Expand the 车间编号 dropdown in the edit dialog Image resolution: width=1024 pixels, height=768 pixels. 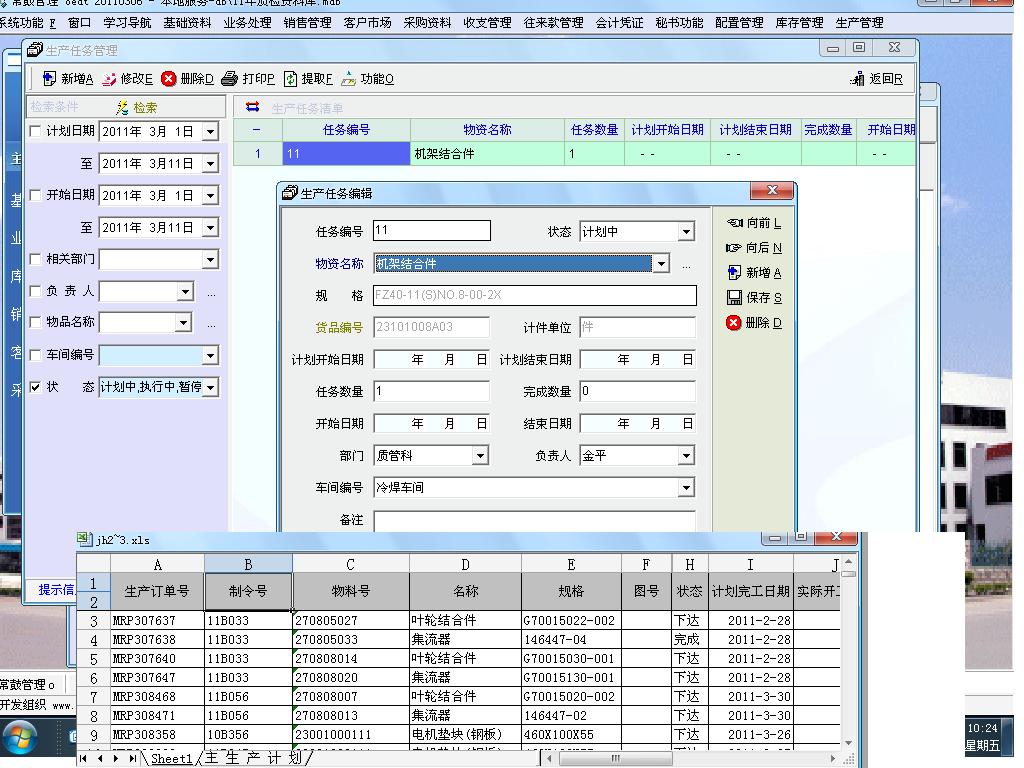click(x=686, y=488)
